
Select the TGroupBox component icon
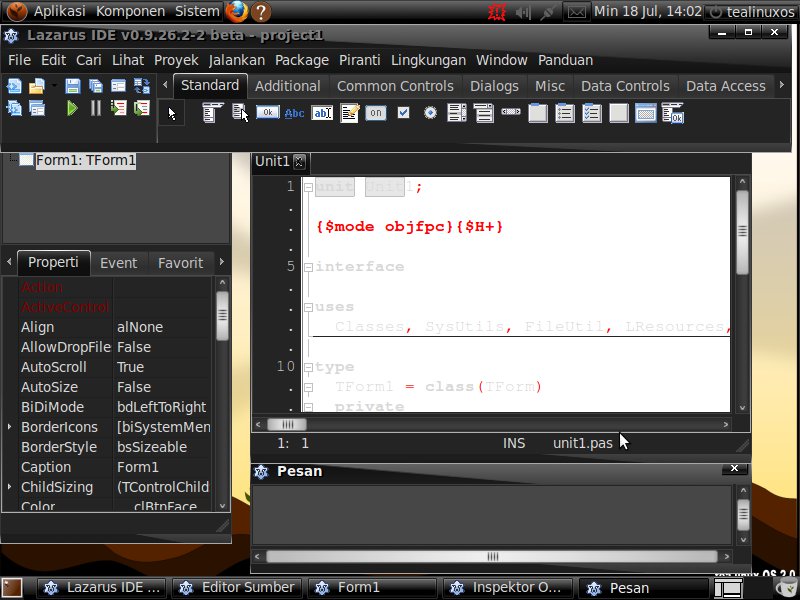[x=538, y=113]
